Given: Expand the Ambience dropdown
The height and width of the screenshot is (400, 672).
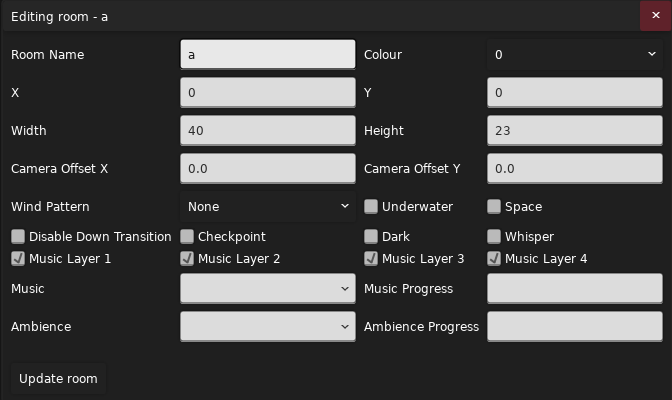Looking at the screenshot, I should pyautogui.click(x=267, y=327).
